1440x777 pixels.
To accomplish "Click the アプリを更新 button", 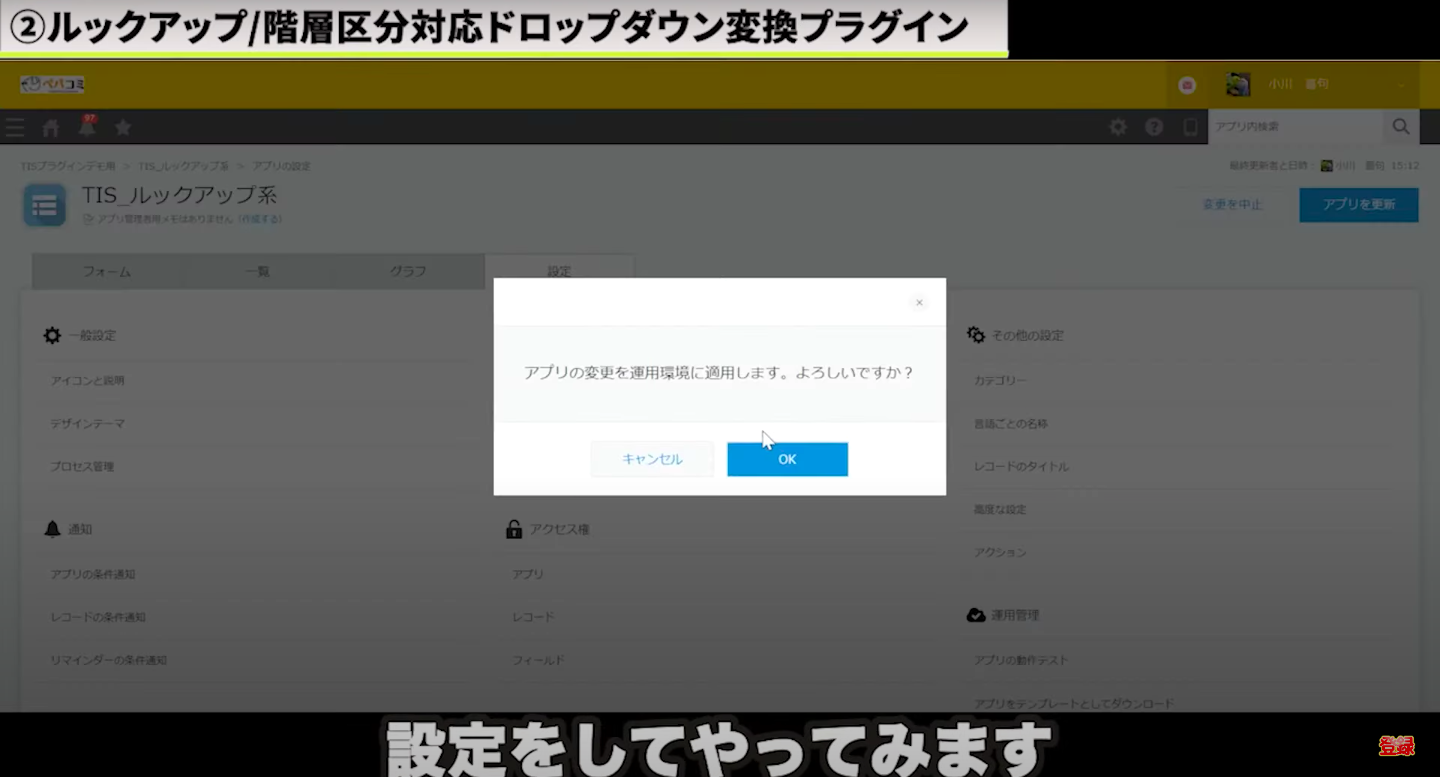I will 1358,204.
